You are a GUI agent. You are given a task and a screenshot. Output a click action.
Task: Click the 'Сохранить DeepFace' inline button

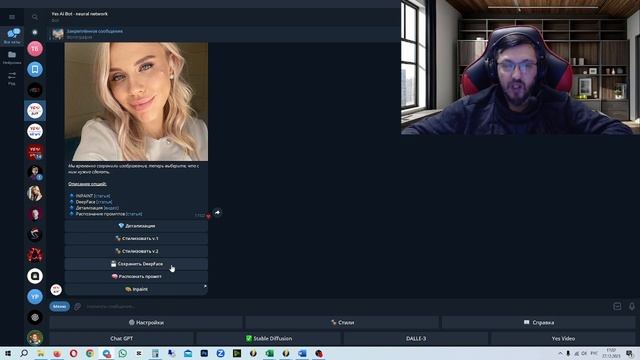[136, 264]
